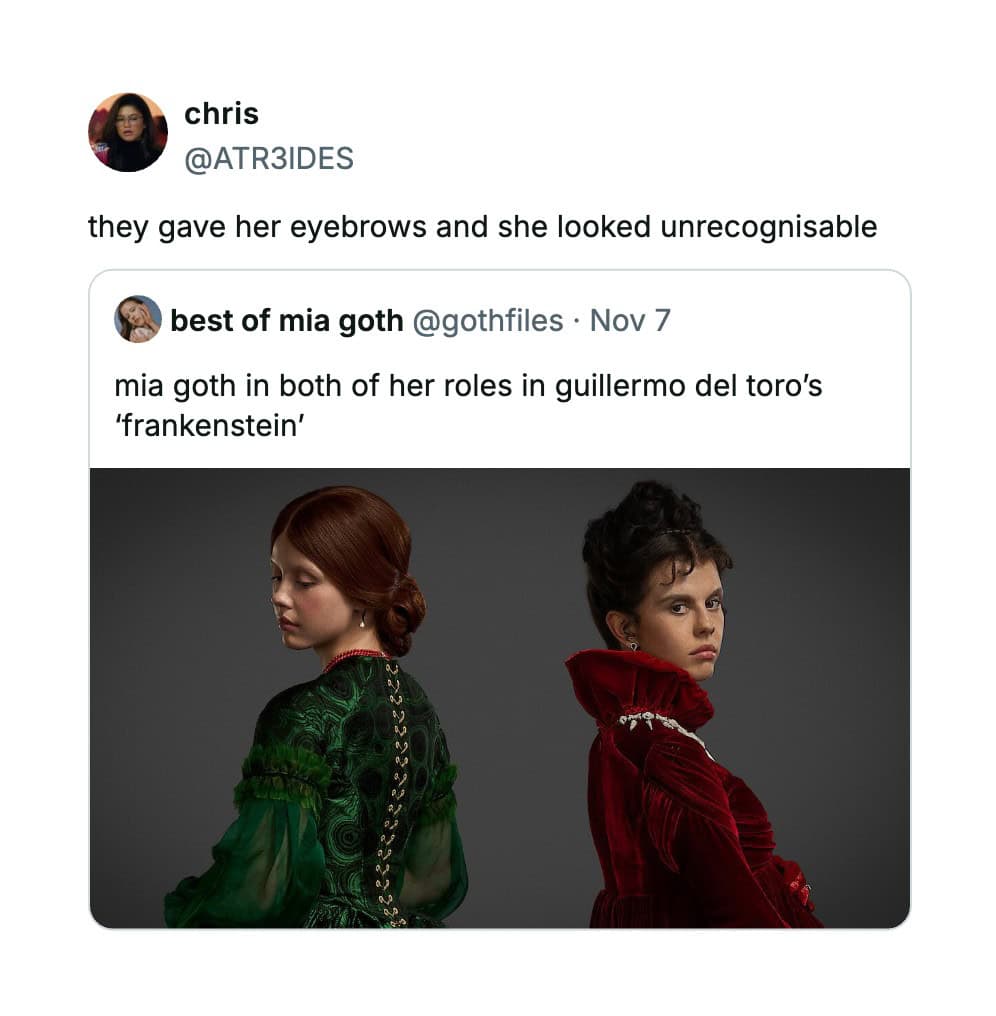This screenshot has width=996, height=1016.
Task: Click the word 'frankenstein' in the quoted tweet
Action: pyautogui.click(x=209, y=426)
